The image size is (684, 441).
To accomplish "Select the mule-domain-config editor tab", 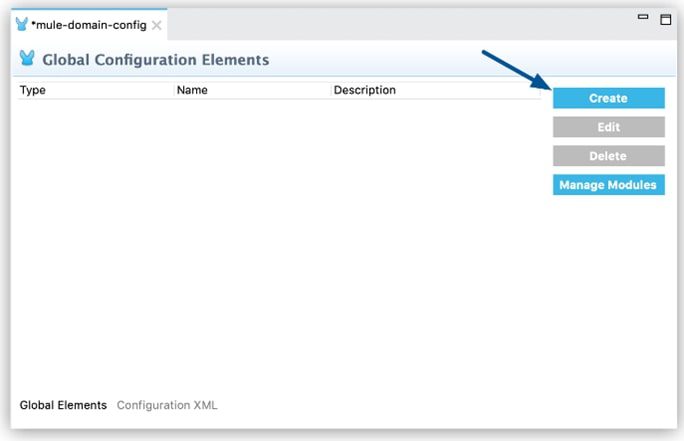I will pyautogui.click(x=89, y=25).
